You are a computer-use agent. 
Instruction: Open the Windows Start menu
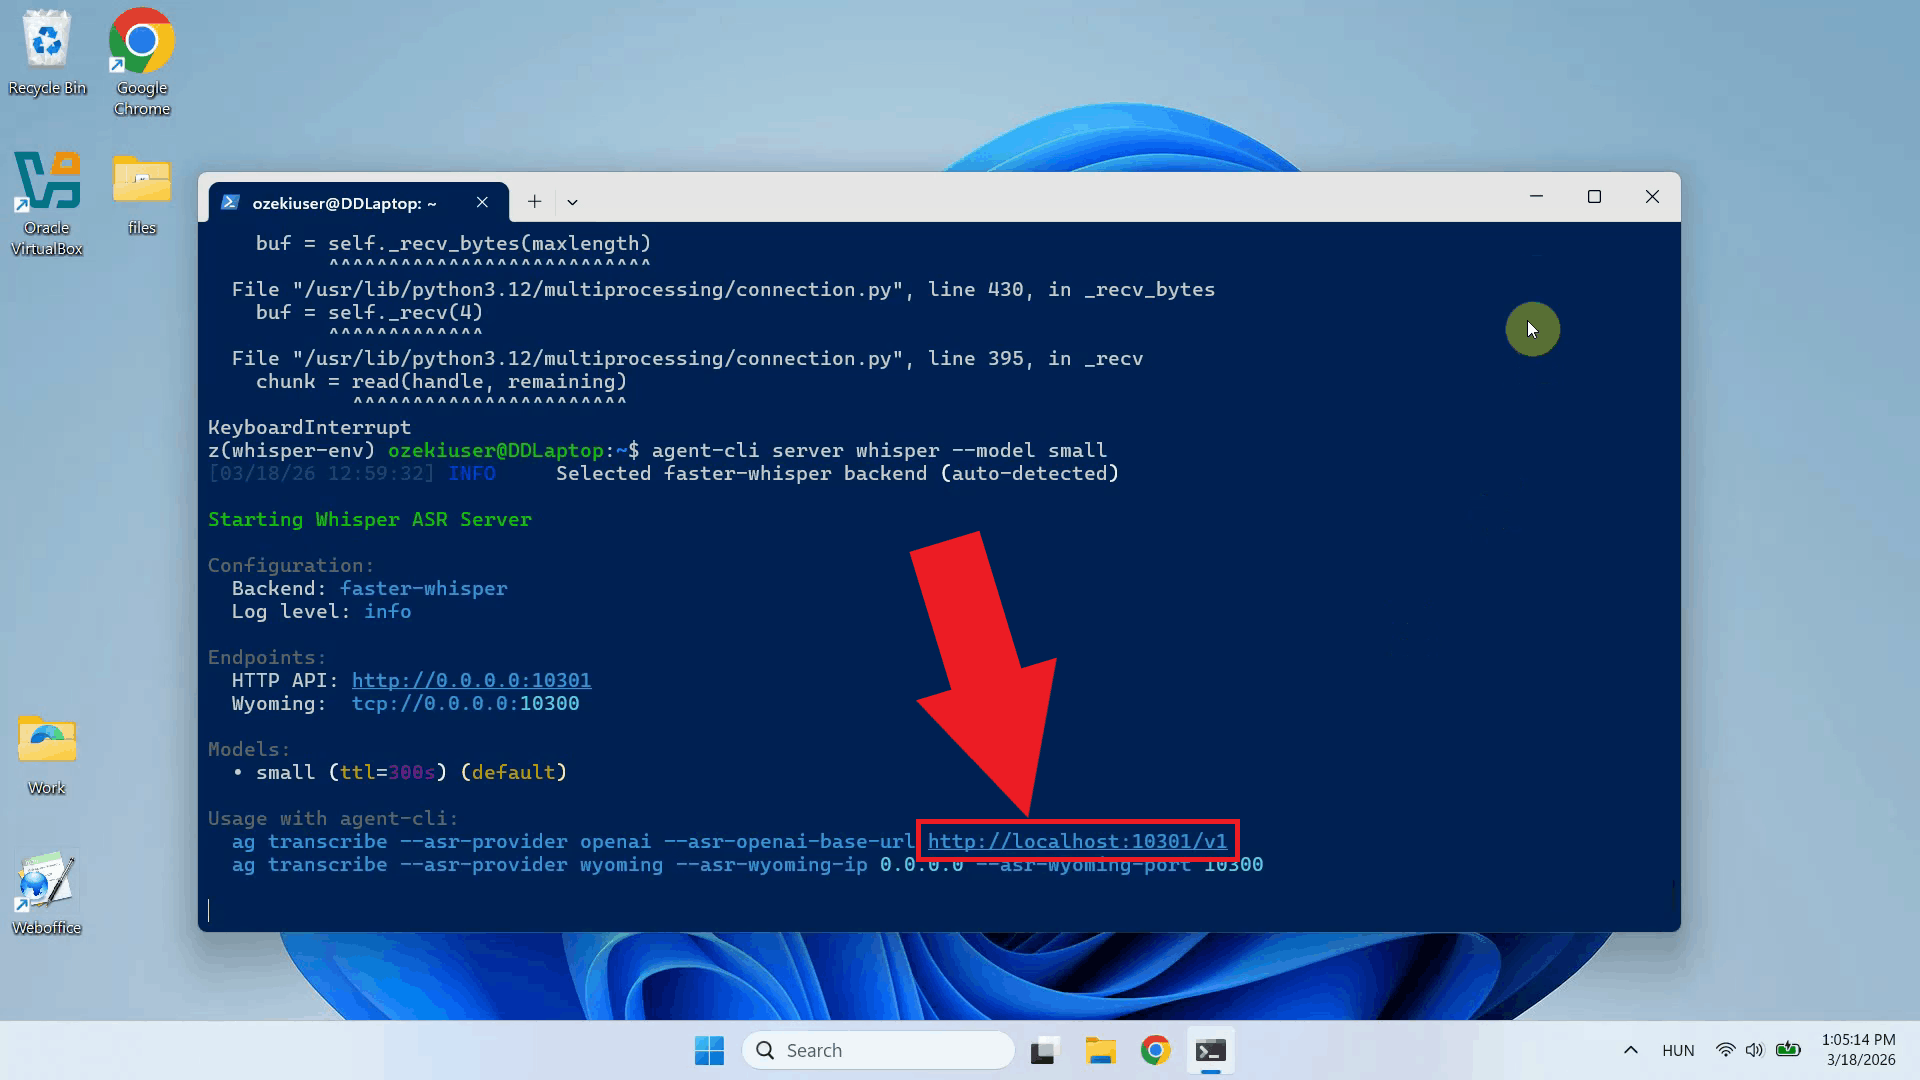click(x=709, y=1050)
